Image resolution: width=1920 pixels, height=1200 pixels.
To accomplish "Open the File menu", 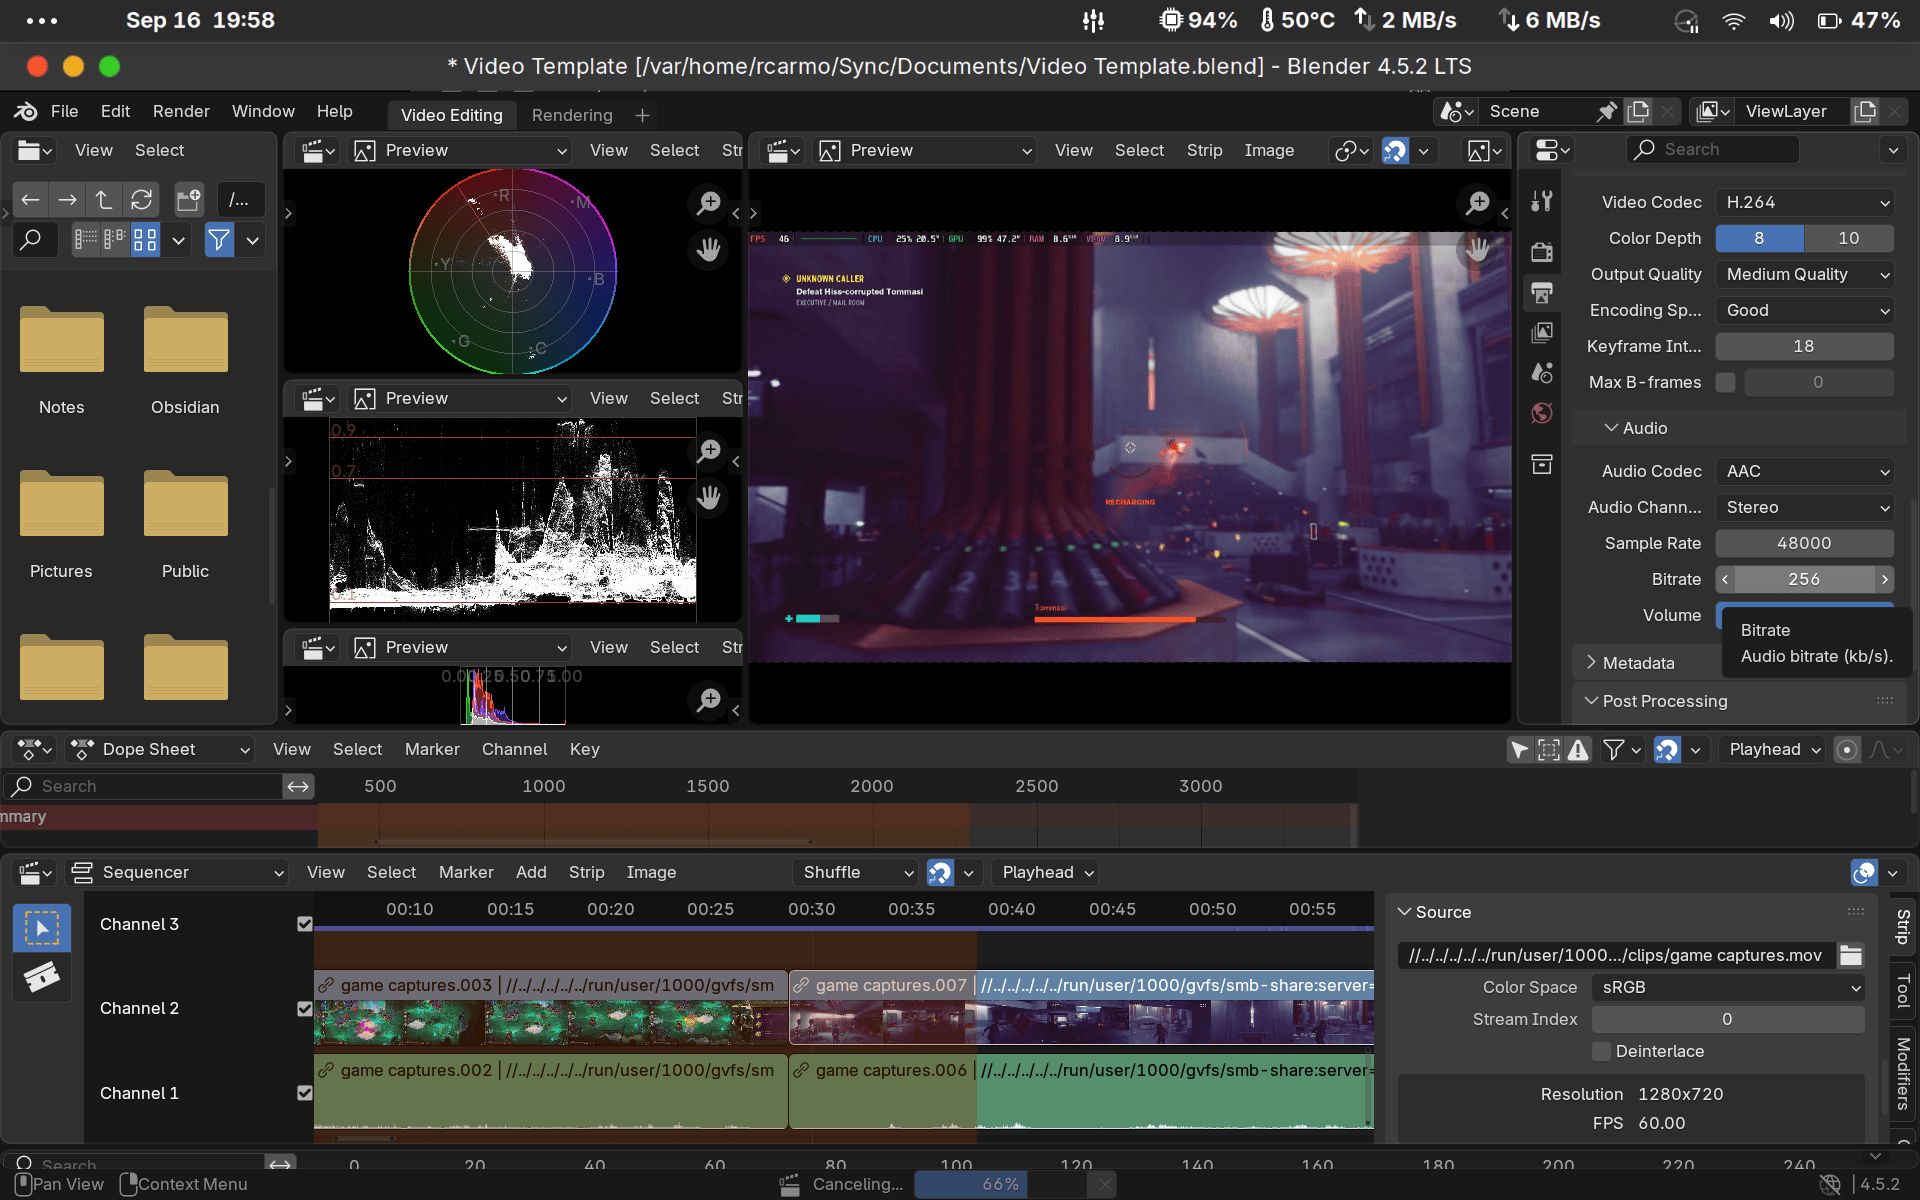I will coord(64,111).
